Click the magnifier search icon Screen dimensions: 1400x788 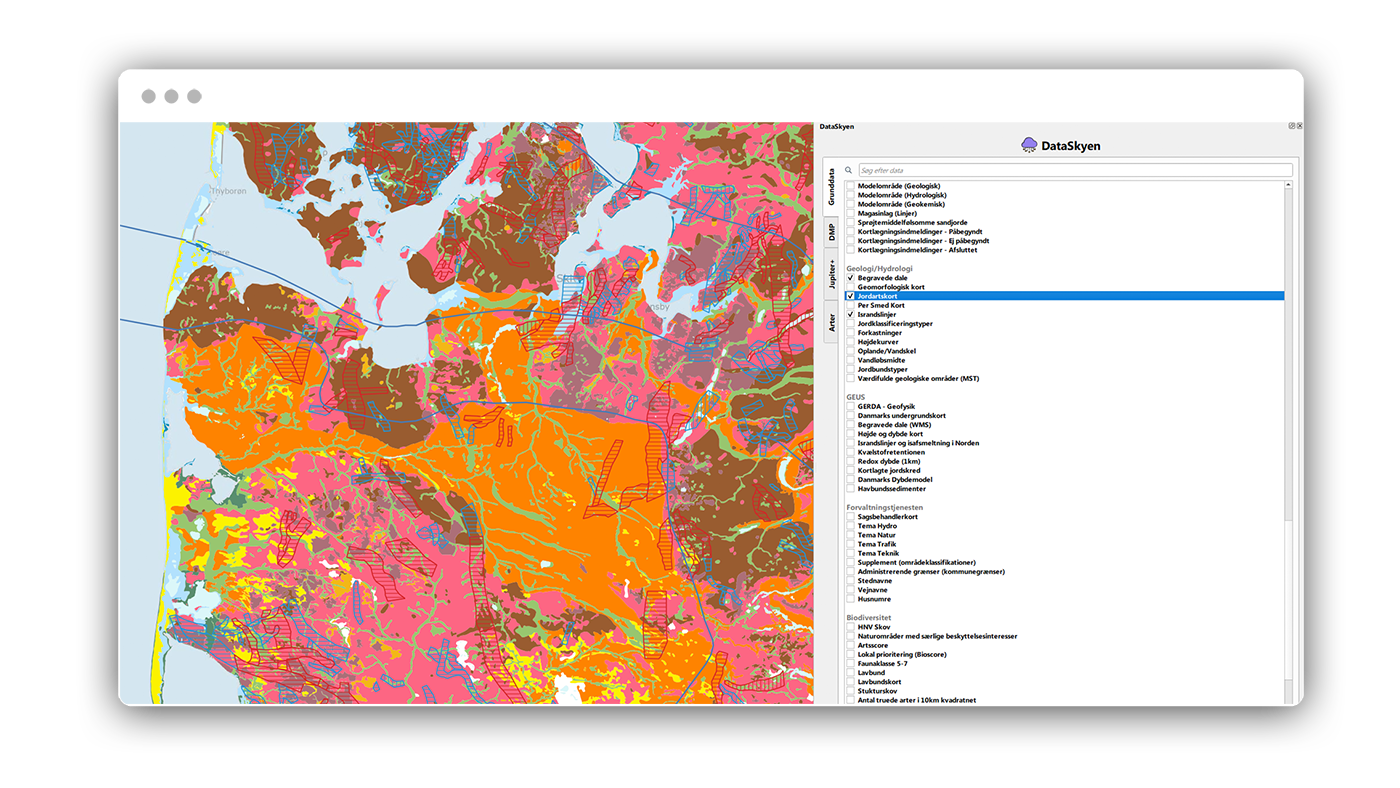click(848, 171)
